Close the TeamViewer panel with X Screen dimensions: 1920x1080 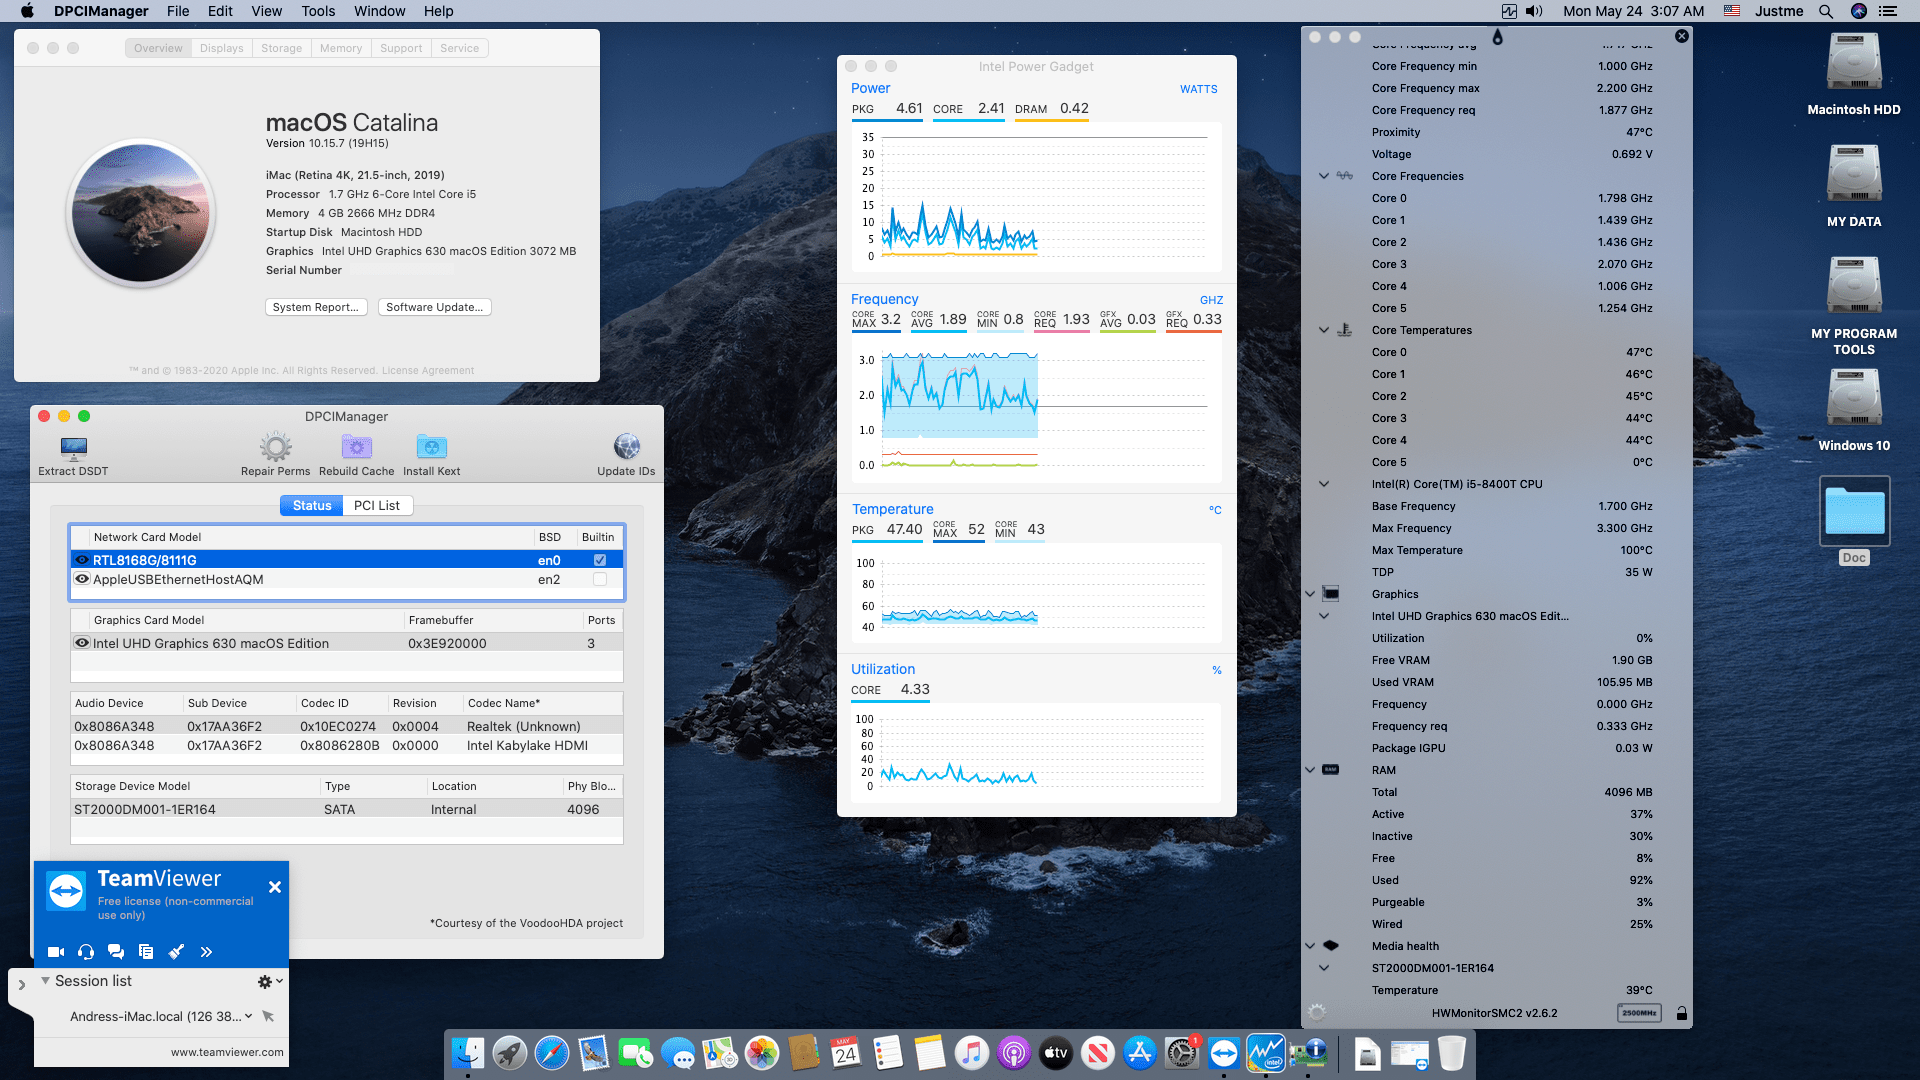pos(275,887)
